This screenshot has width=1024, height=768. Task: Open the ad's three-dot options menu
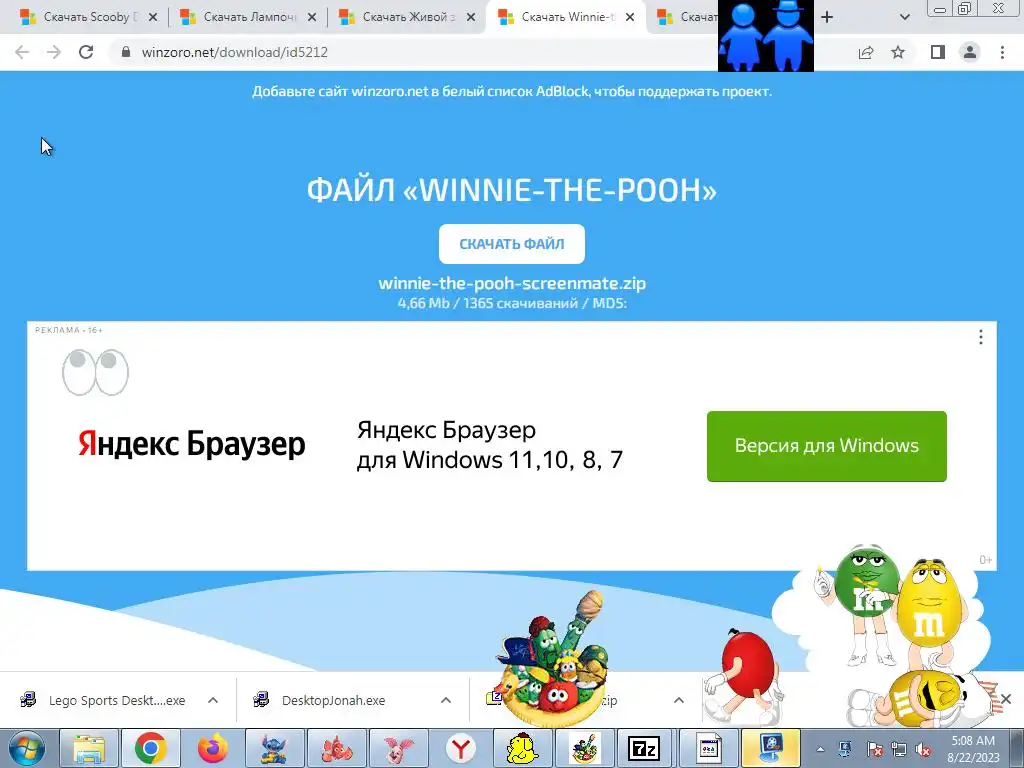[980, 337]
